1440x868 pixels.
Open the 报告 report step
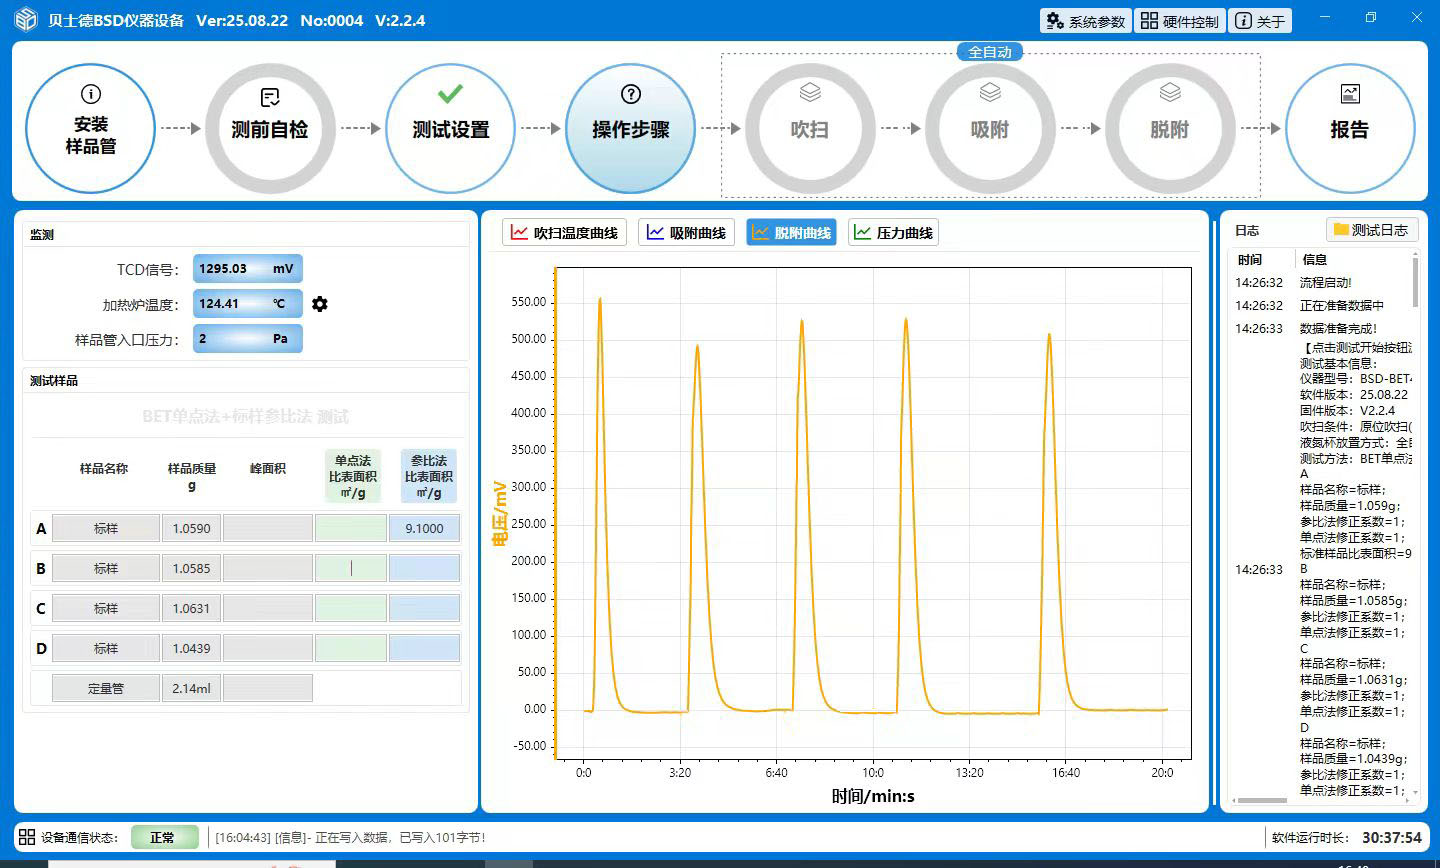coord(1349,129)
